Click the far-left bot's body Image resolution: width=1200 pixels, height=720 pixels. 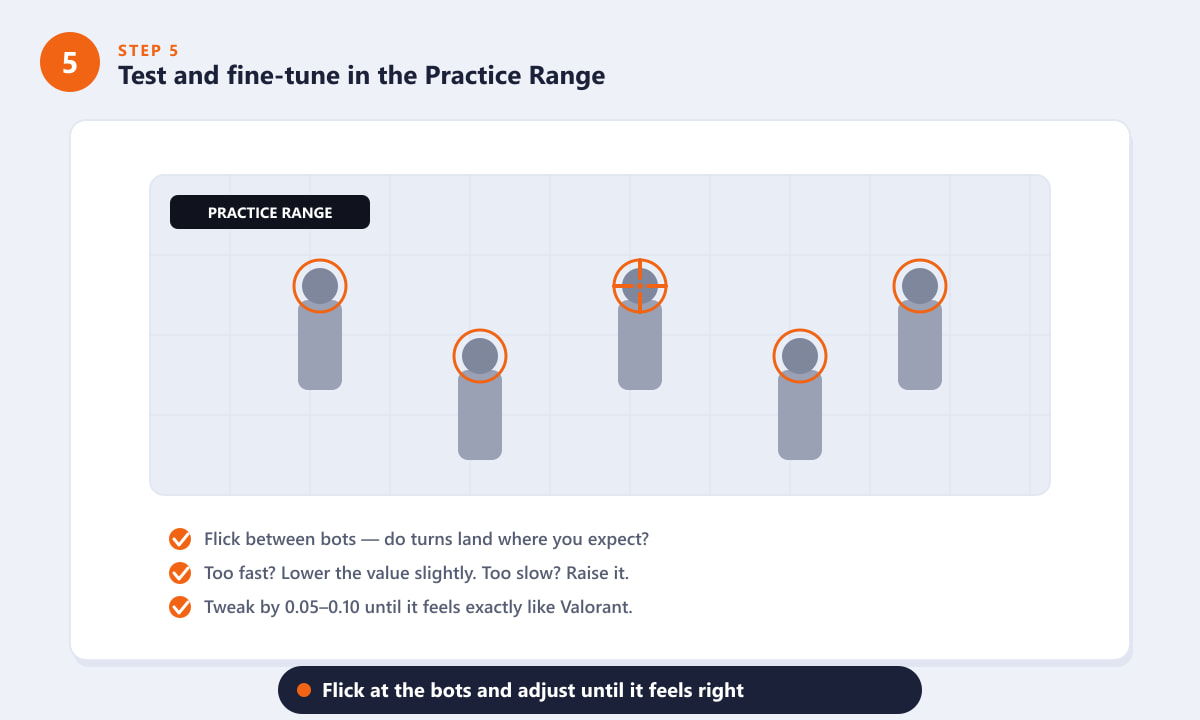[320, 345]
